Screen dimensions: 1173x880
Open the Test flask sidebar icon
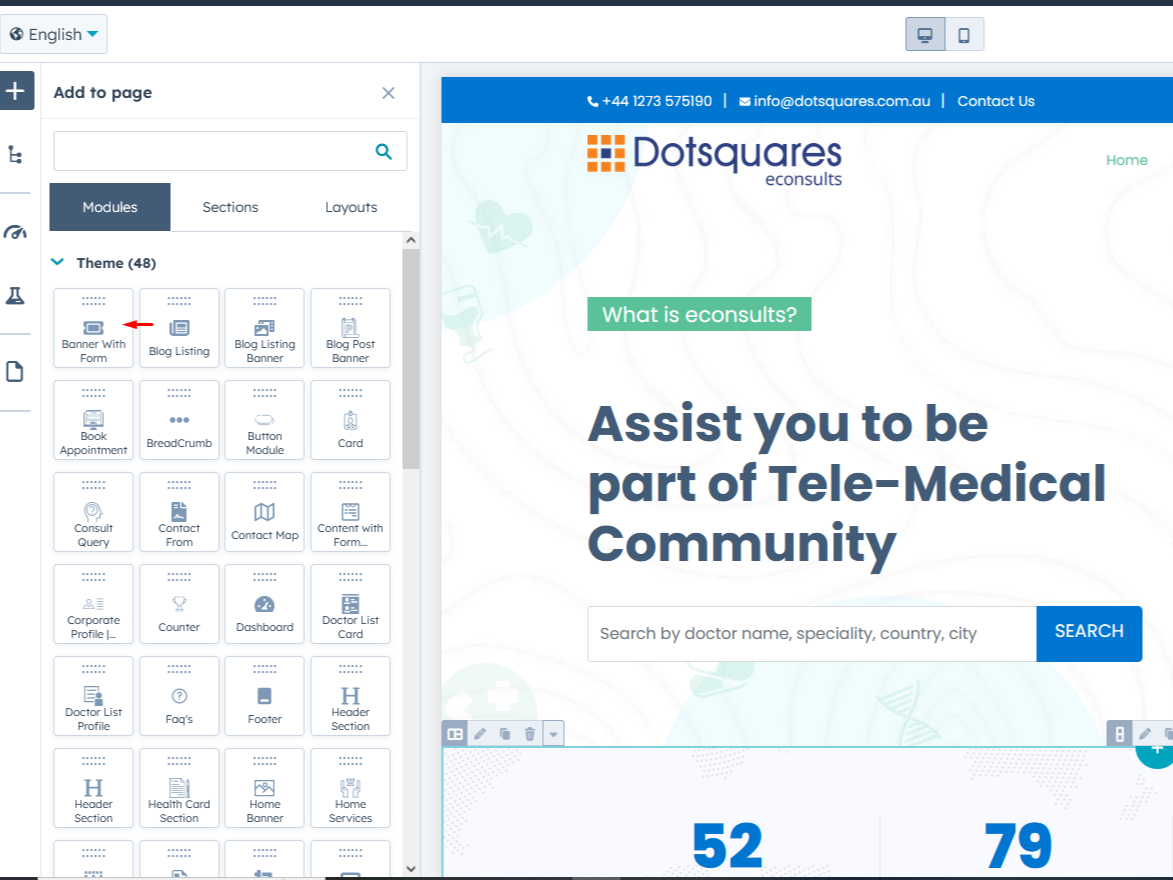tap(16, 296)
